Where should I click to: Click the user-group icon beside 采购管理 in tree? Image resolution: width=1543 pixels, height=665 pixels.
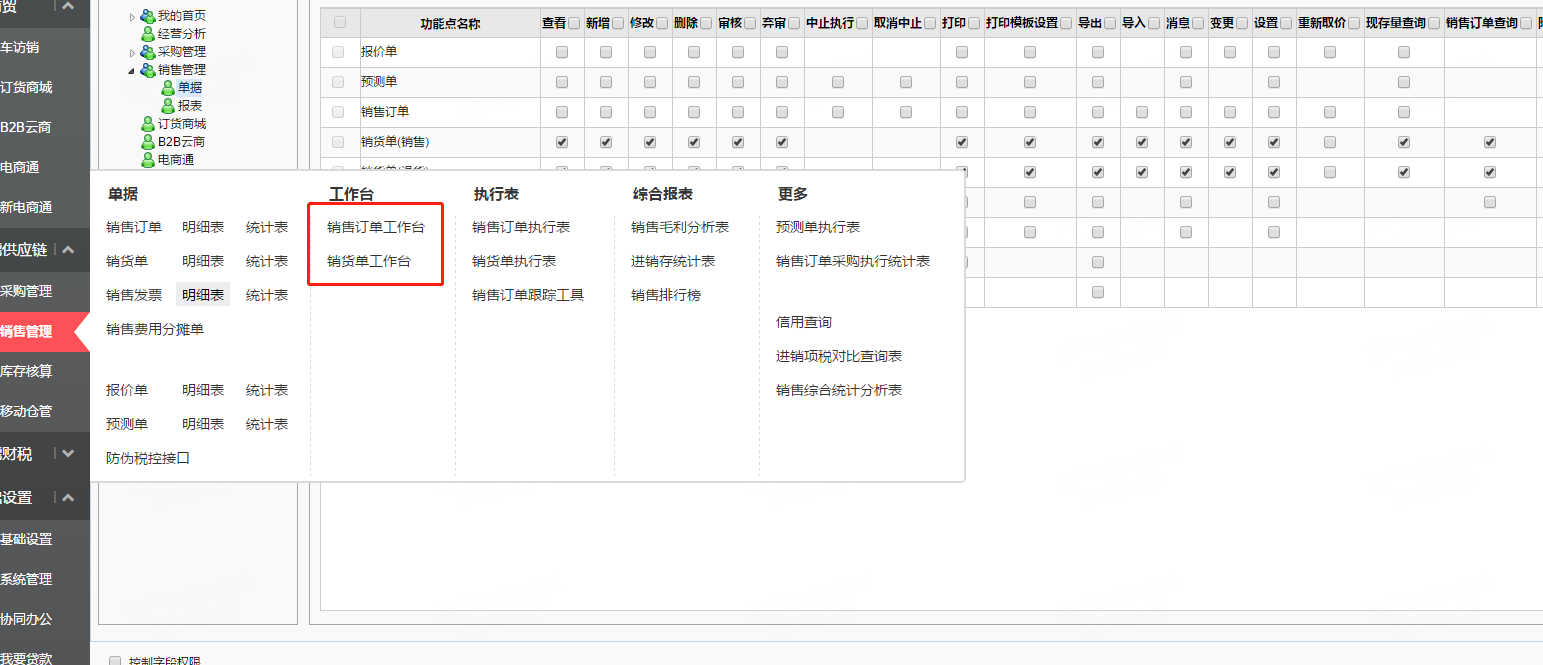click(x=148, y=52)
